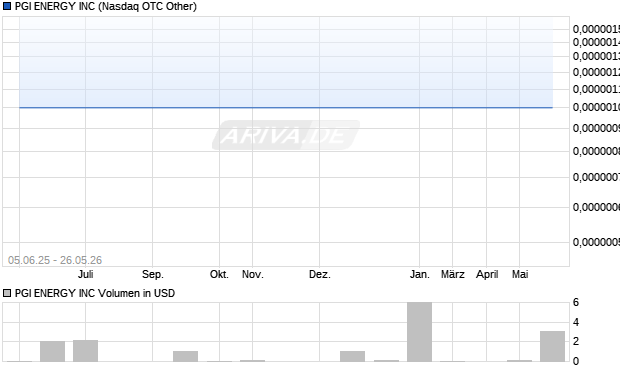
Task: Click the blue PGI ENERGY legend square
Action: (7, 6)
